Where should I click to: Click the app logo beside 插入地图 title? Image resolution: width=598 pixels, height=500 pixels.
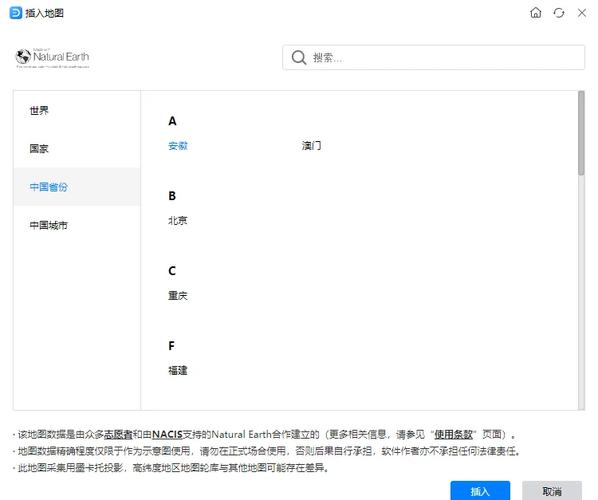click(x=16, y=13)
